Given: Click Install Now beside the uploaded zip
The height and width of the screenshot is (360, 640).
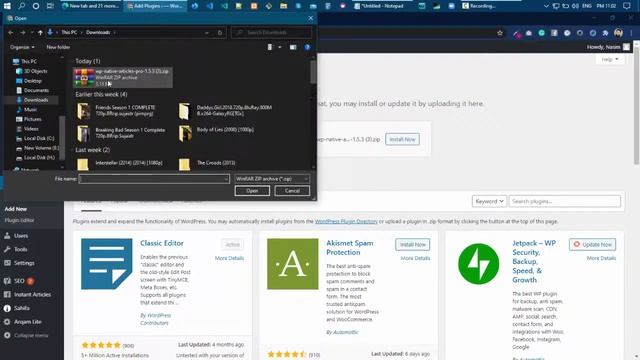Looking at the screenshot, I should pyautogui.click(x=402, y=139).
